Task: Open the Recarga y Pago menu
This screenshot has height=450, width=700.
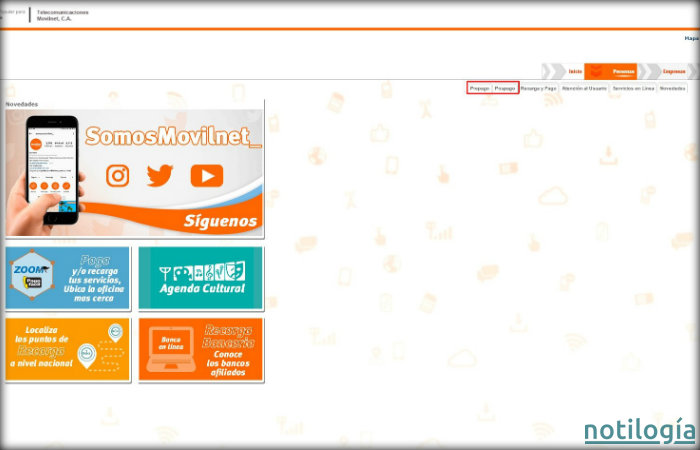Action: (x=538, y=88)
